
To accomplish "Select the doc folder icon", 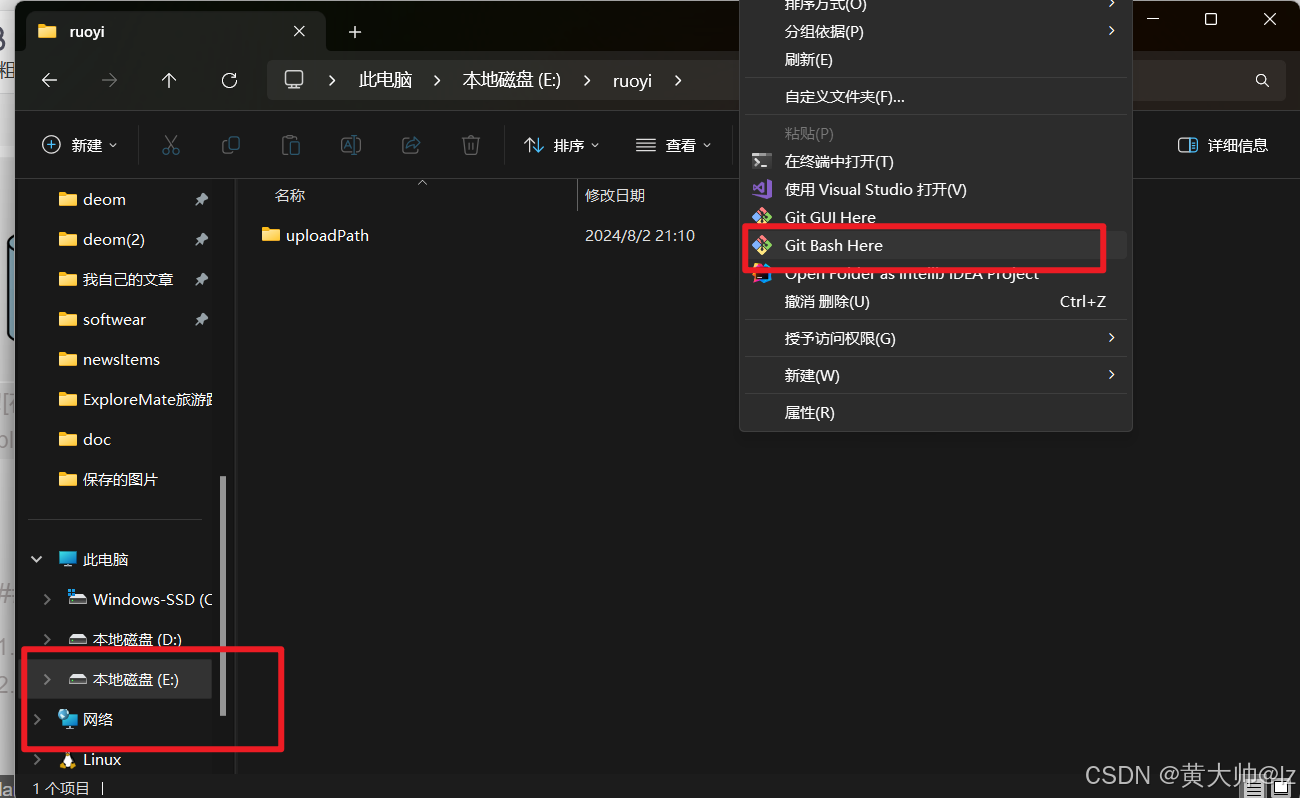I will [x=68, y=439].
